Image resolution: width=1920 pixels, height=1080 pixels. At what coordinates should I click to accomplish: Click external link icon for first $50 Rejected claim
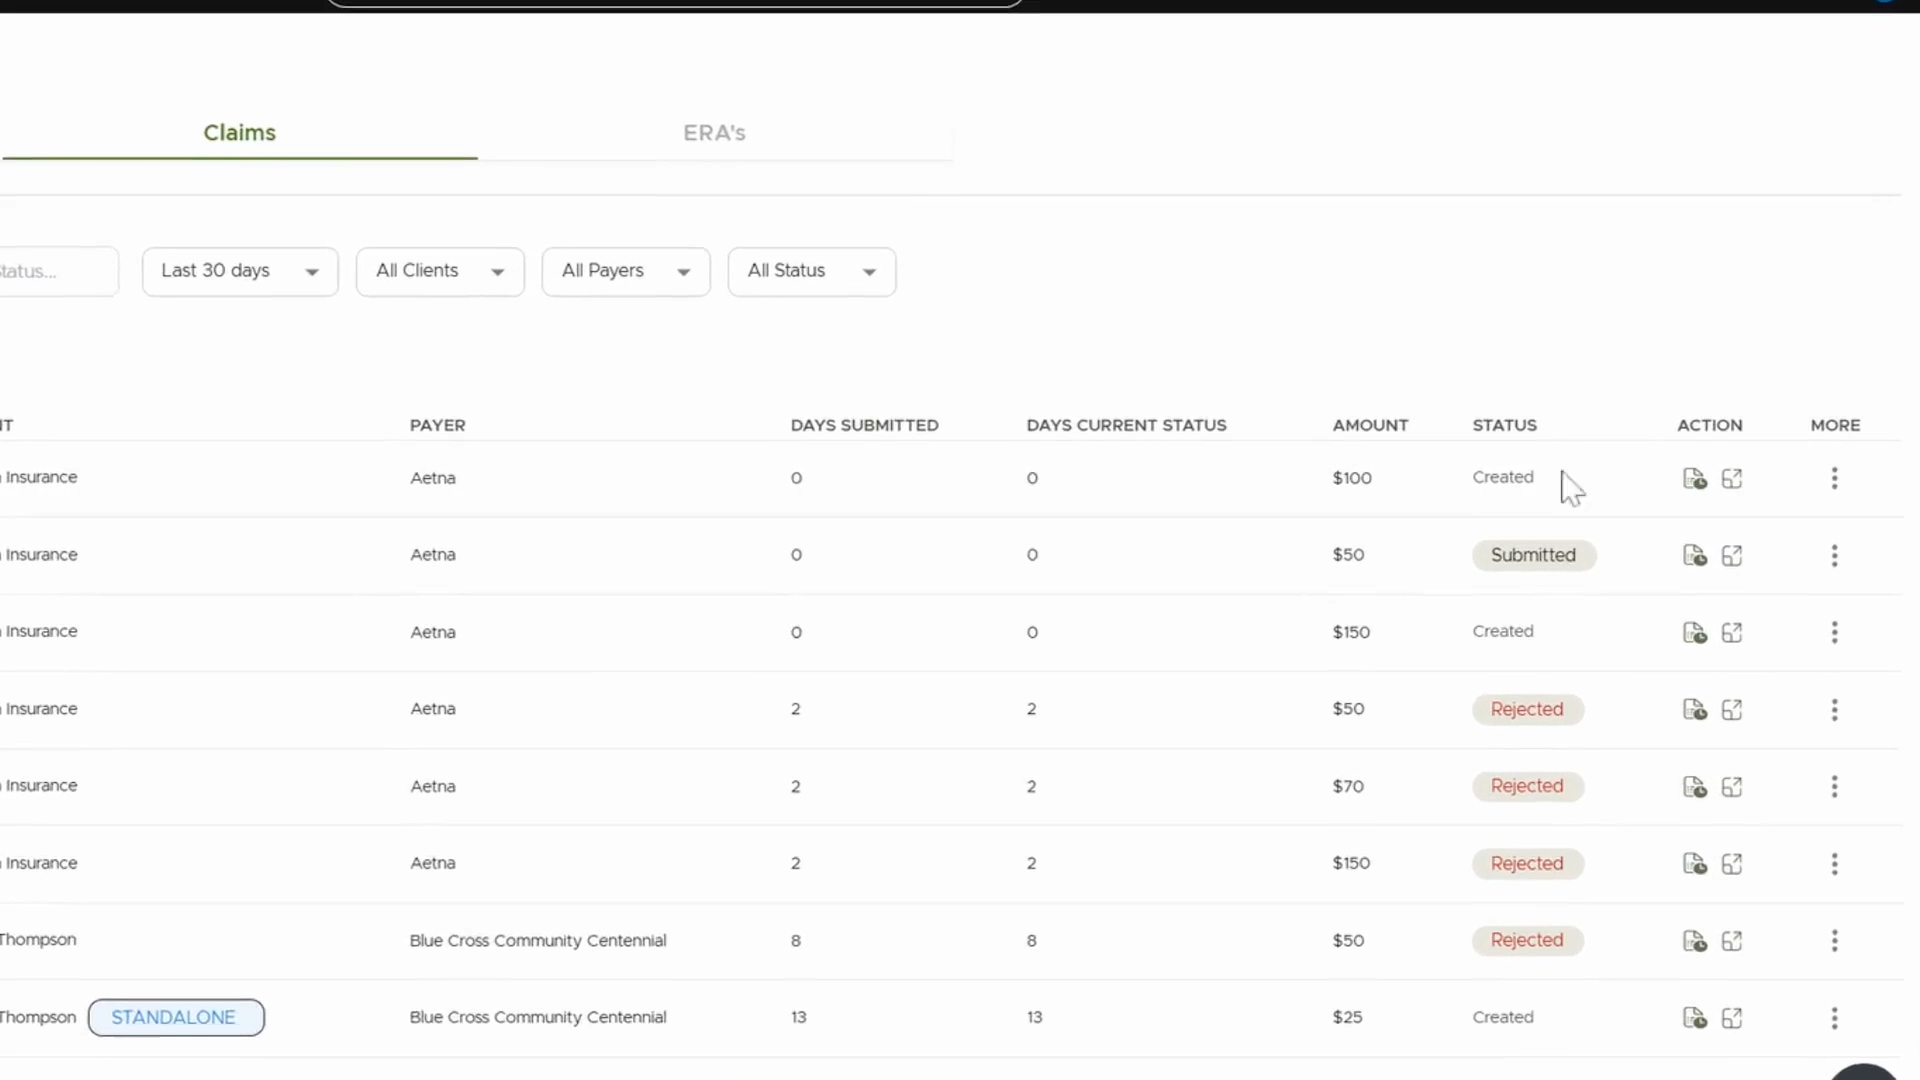coord(1732,710)
